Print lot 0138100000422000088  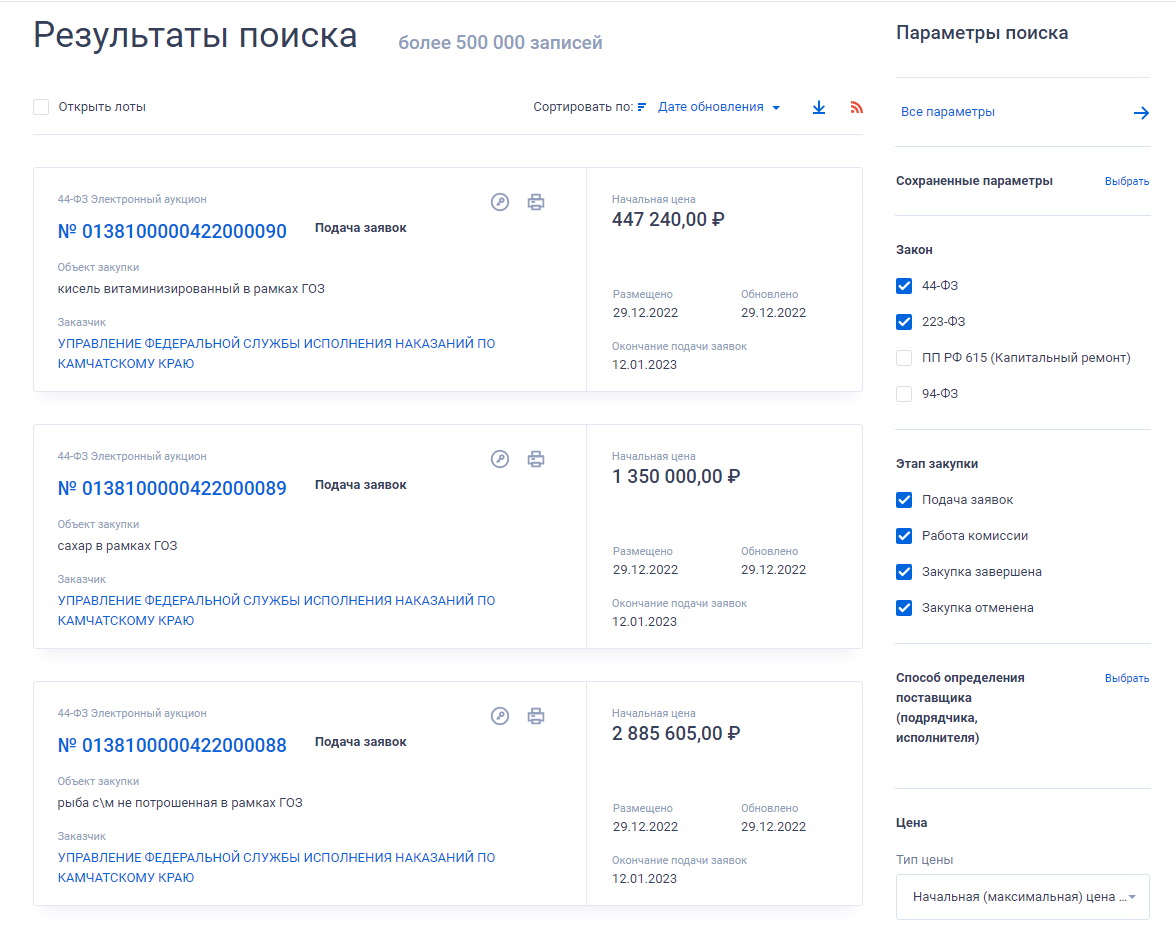coord(536,716)
